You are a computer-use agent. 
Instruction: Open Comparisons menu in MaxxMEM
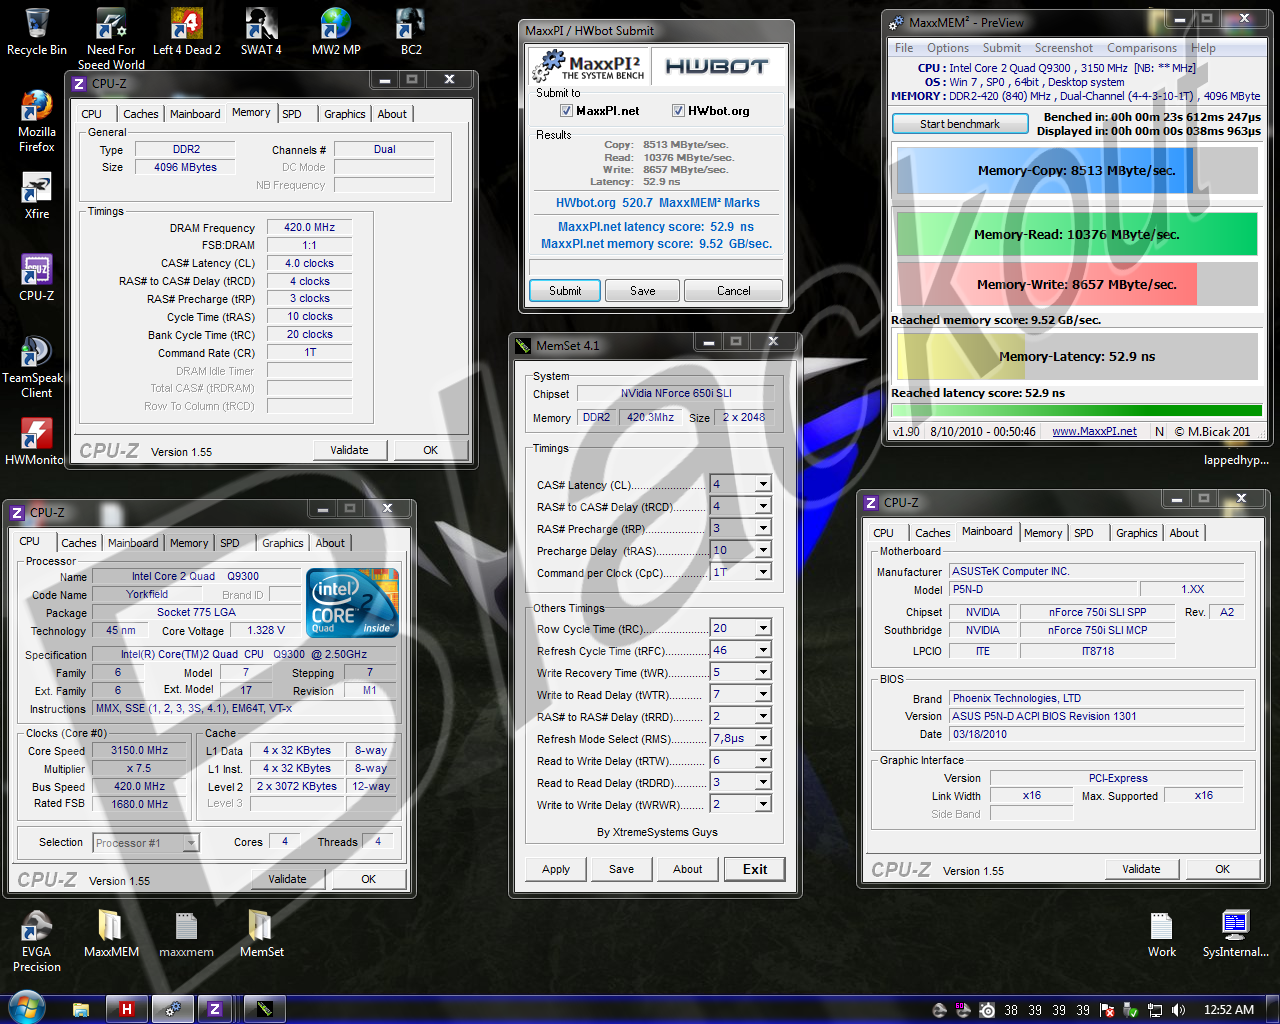pyautogui.click(x=1141, y=48)
